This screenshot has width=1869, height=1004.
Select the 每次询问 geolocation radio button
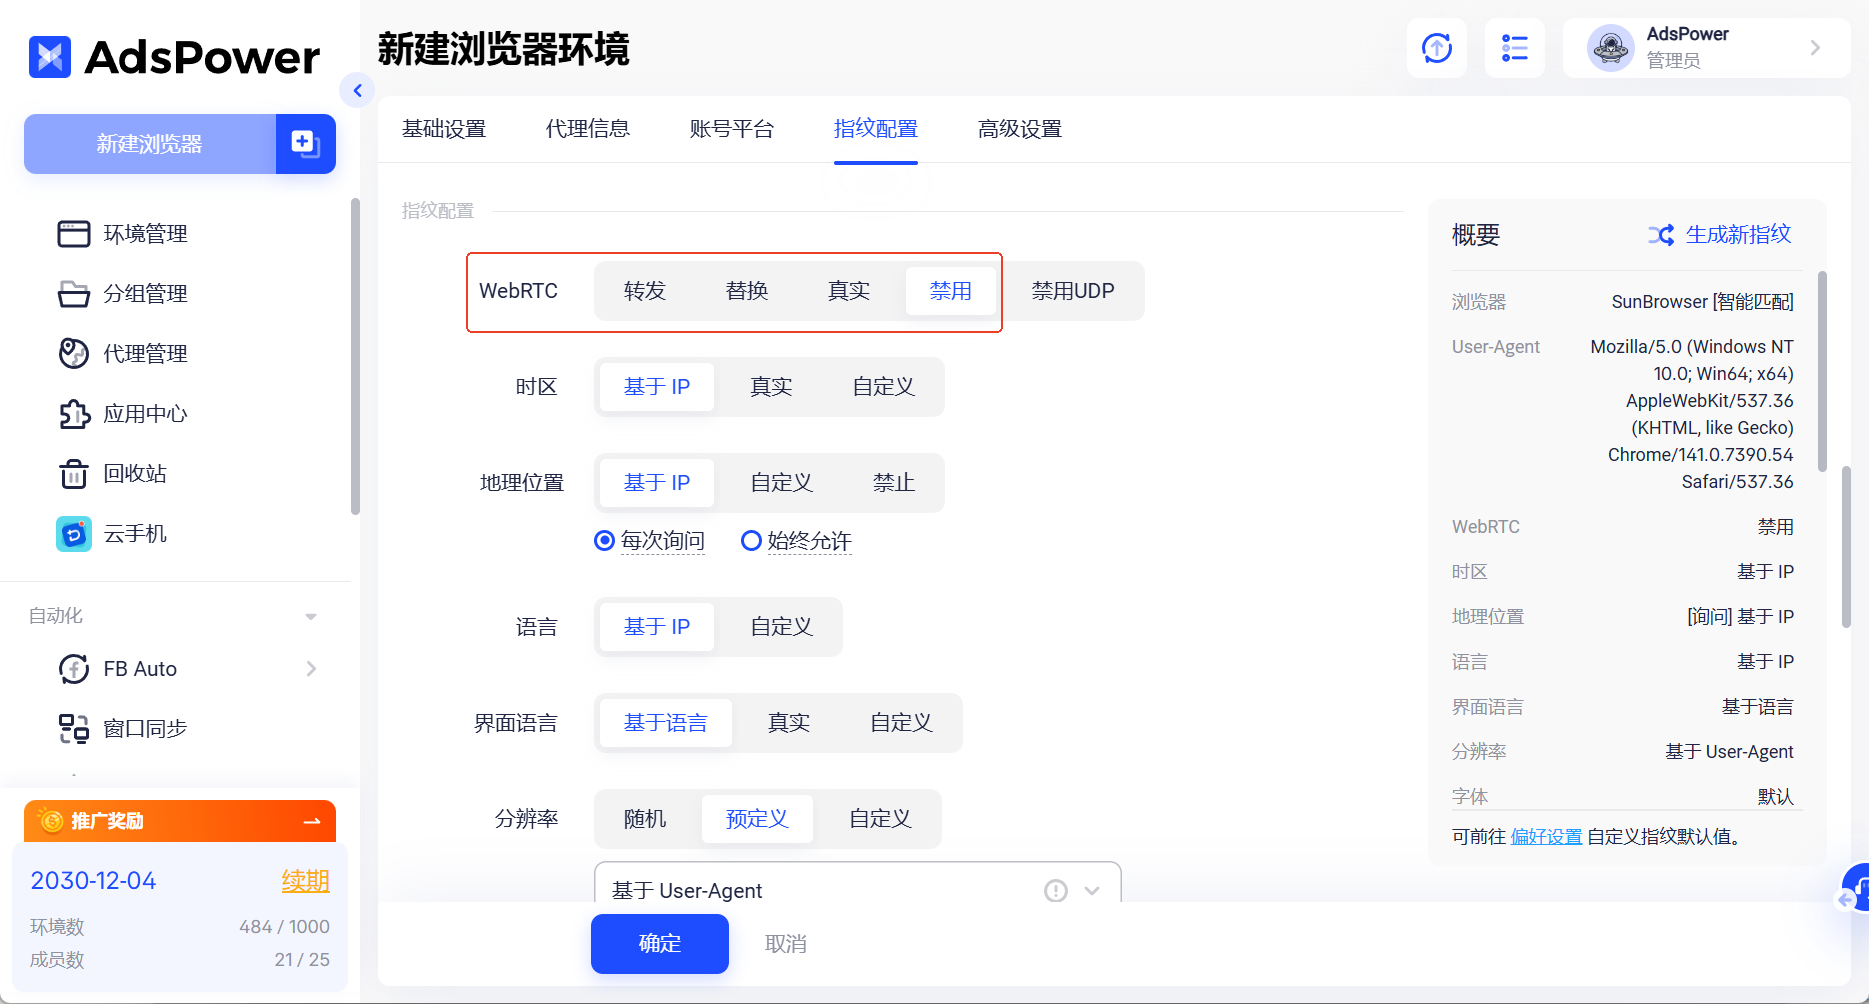click(603, 540)
